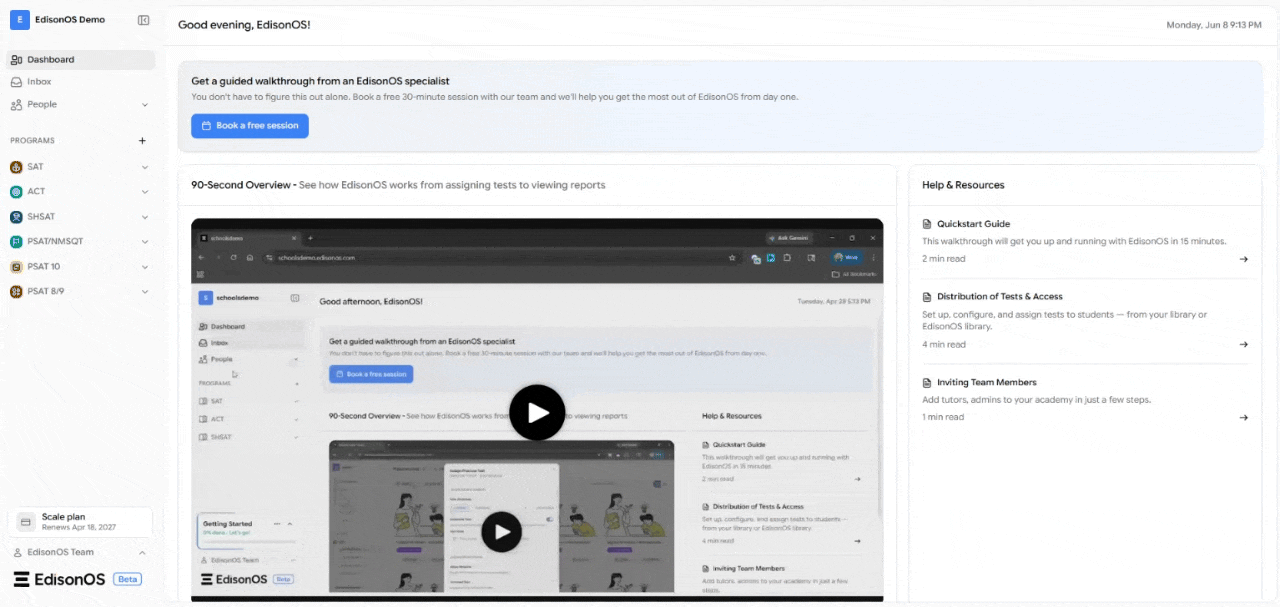Select the SHSAT program label

41,217
